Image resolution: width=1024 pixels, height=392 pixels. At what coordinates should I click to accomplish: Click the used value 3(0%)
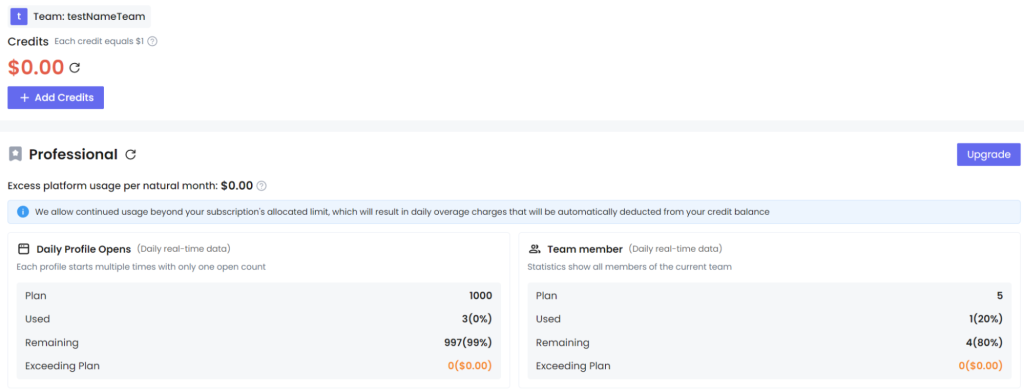point(477,319)
